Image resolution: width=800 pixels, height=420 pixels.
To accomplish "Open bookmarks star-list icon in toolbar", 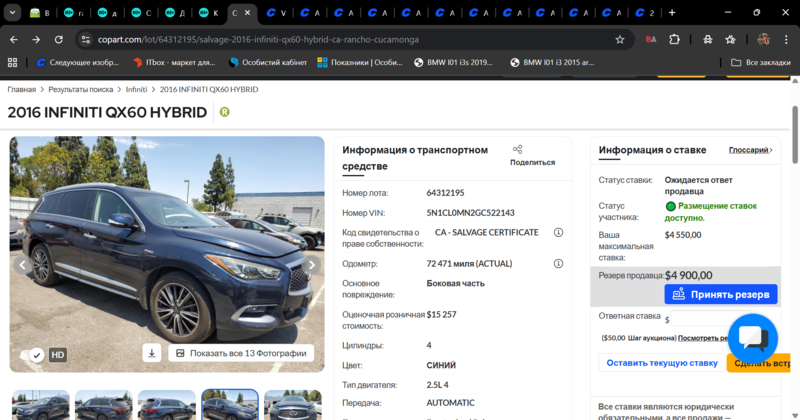I will click(x=730, y=39).
